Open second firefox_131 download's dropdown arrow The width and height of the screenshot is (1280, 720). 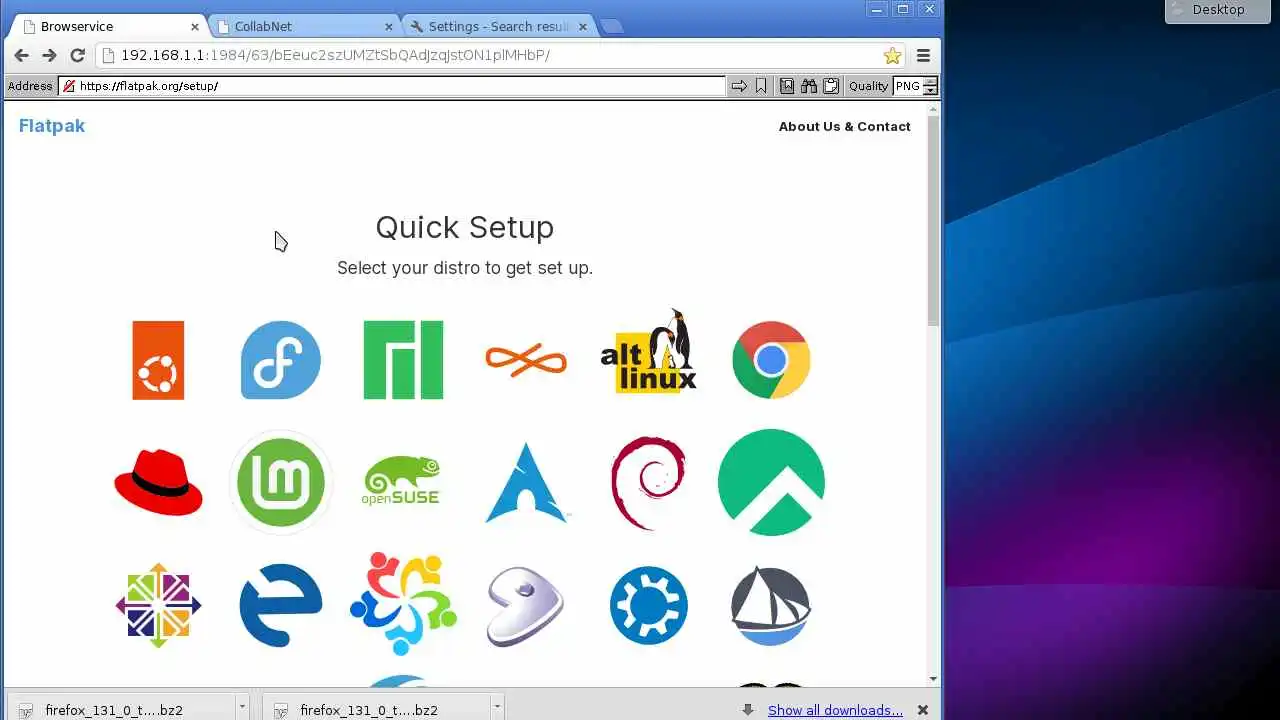497,706
